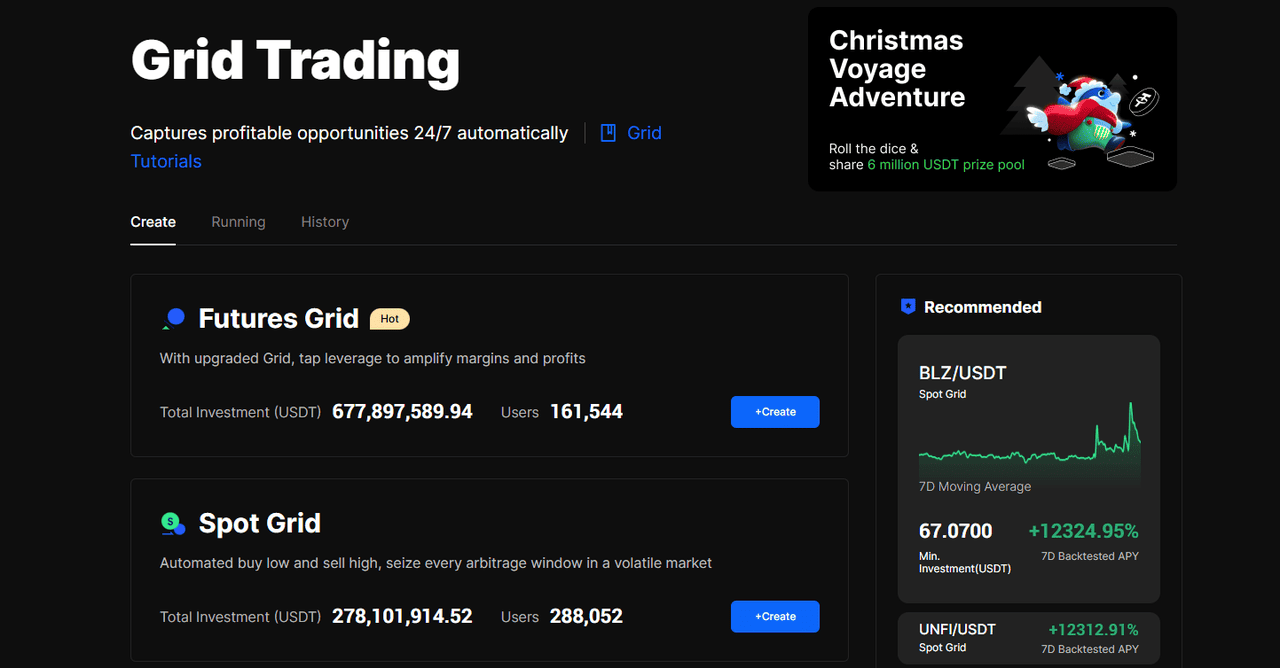
Task: Click the 6 million USDT prize pool text
Action: [x=945, y=165]
